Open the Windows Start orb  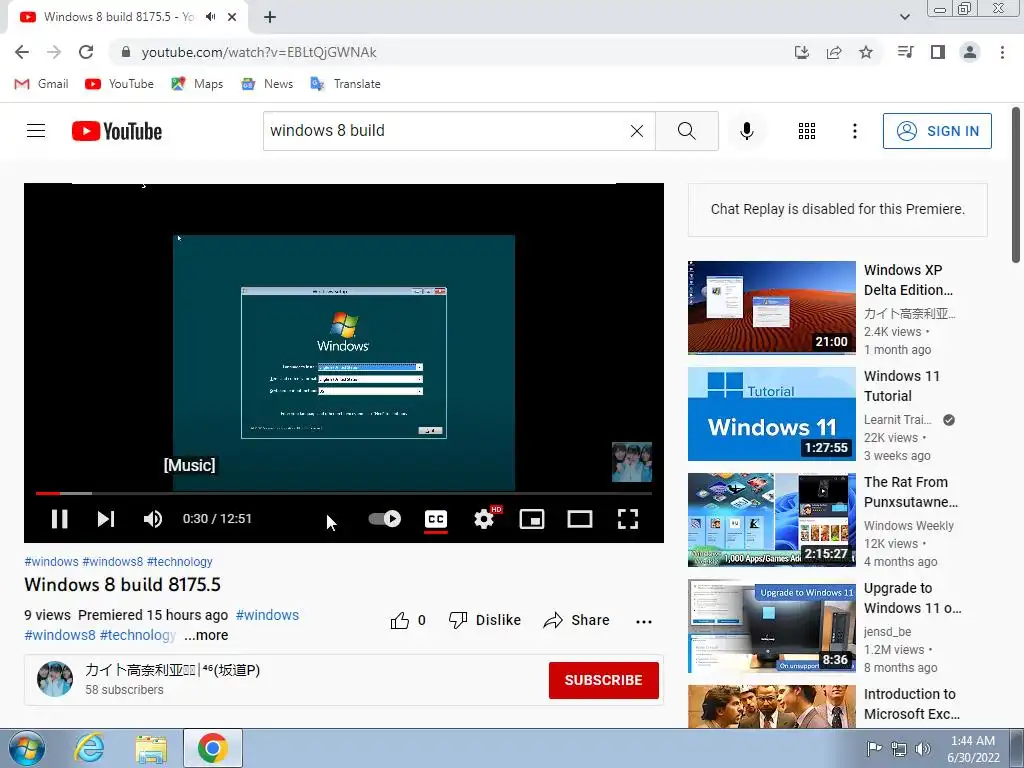click(x=27, y=748)
